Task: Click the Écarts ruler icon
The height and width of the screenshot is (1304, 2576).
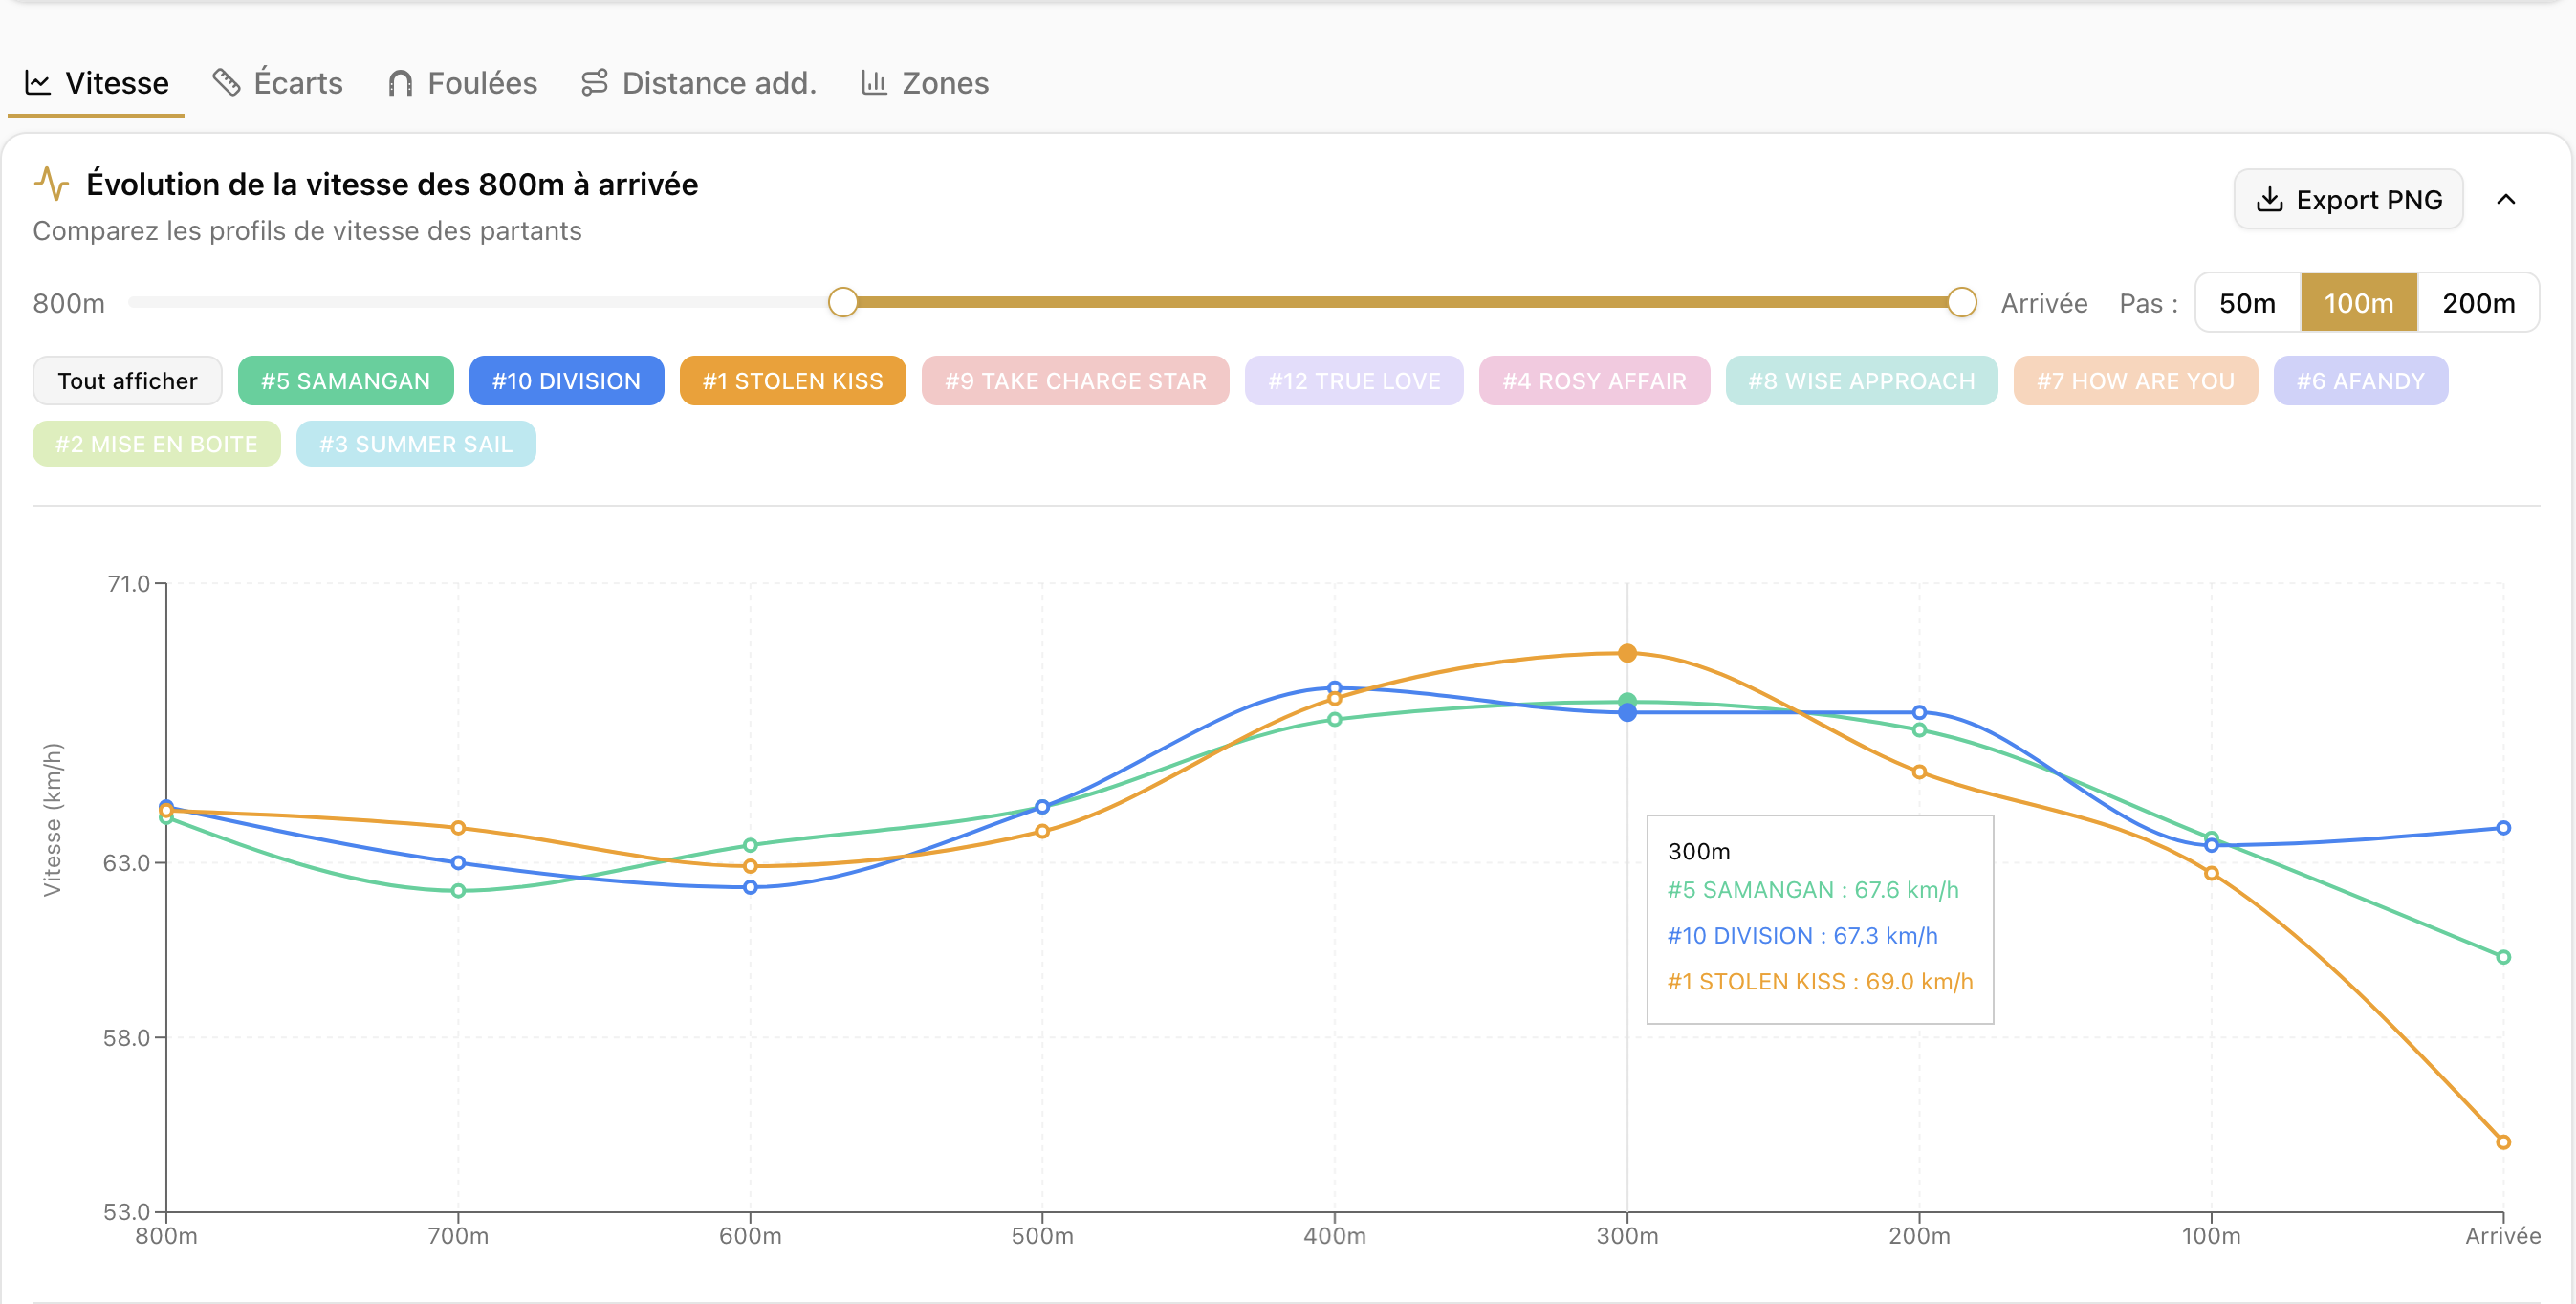Action: pos(227,83)
